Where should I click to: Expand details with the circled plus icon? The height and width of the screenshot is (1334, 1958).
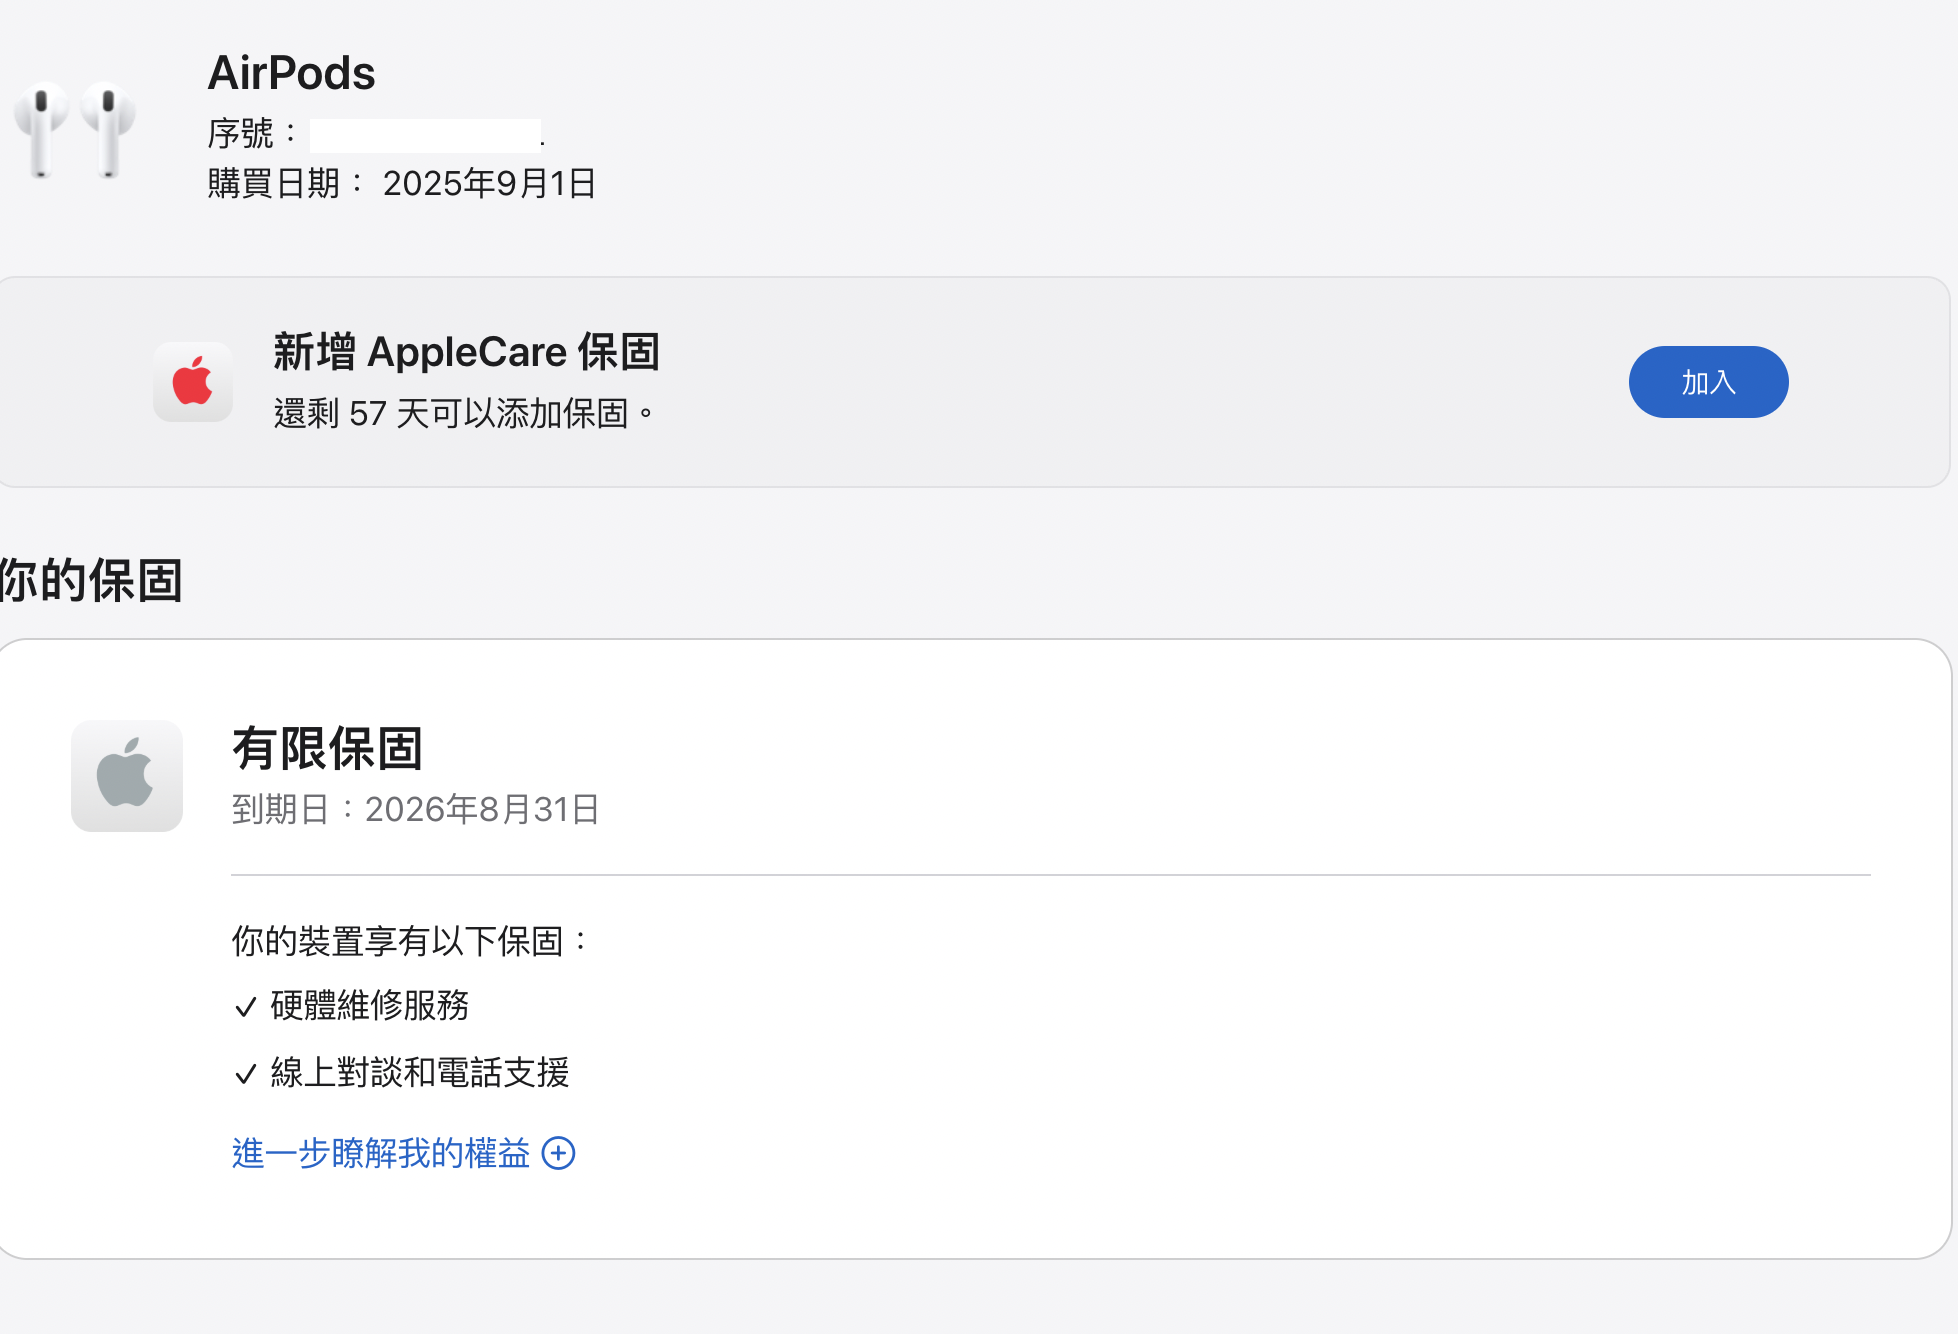pyautogui.click(x=558, y=1153)
